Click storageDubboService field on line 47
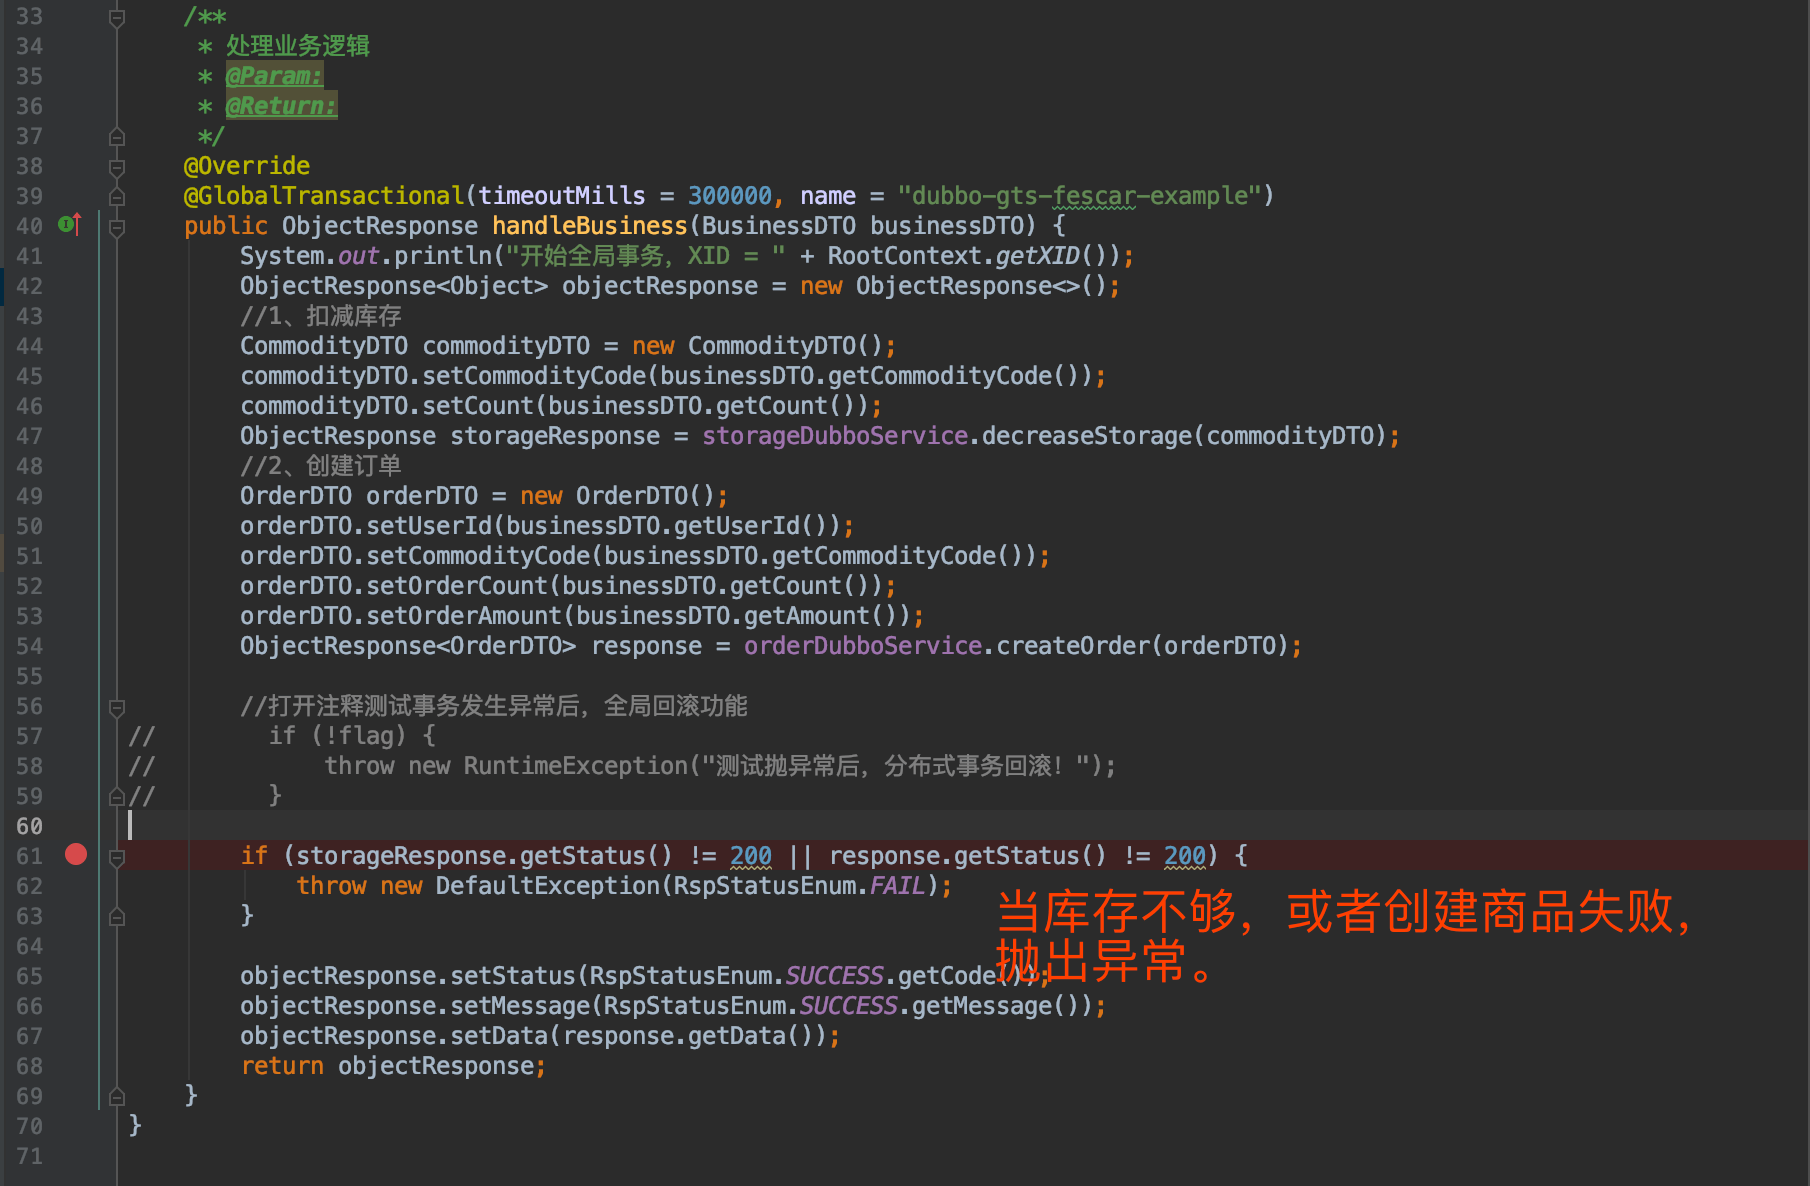The image size is (1810, 1186). 835,436
